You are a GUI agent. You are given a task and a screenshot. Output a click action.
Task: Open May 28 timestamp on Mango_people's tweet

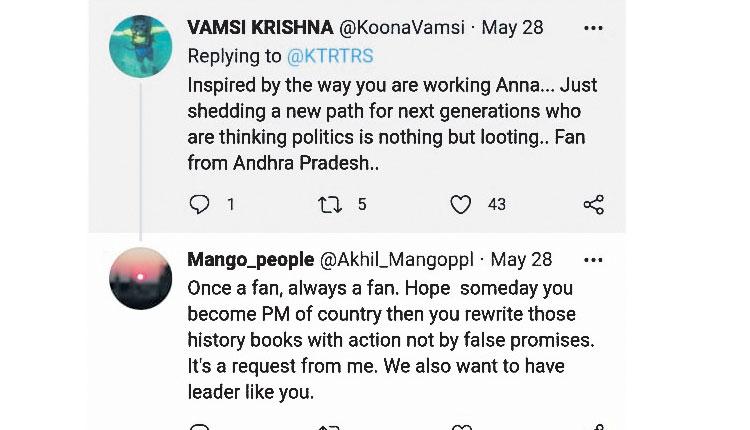(520, 260)
